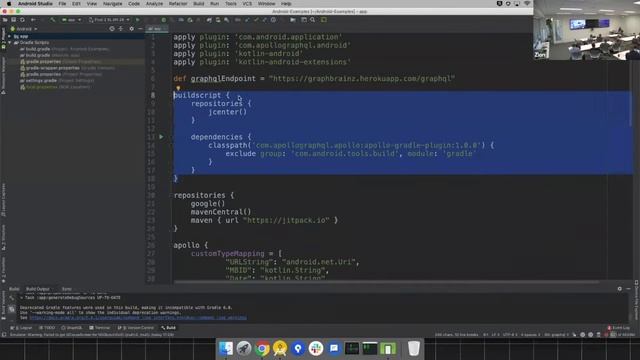
Task: Open Finder from the Dock
Action: (226, 348)
